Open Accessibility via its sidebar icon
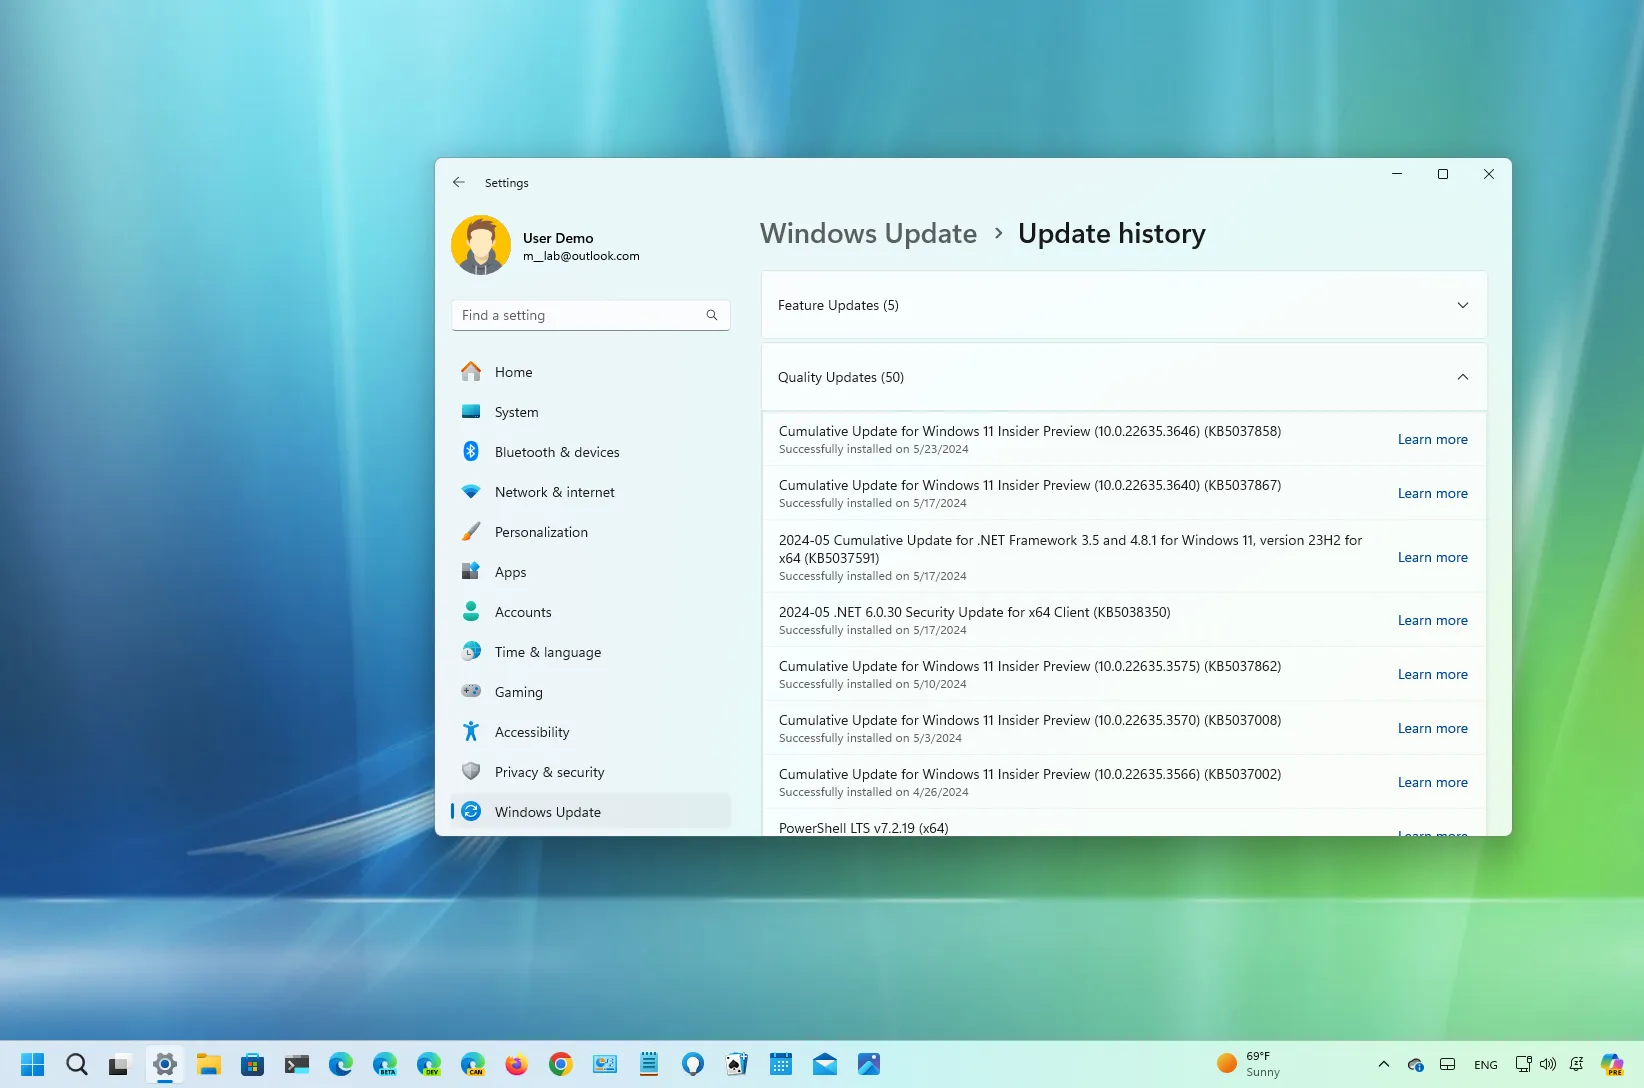The image size is (1644, 1088). click(471, 731)
